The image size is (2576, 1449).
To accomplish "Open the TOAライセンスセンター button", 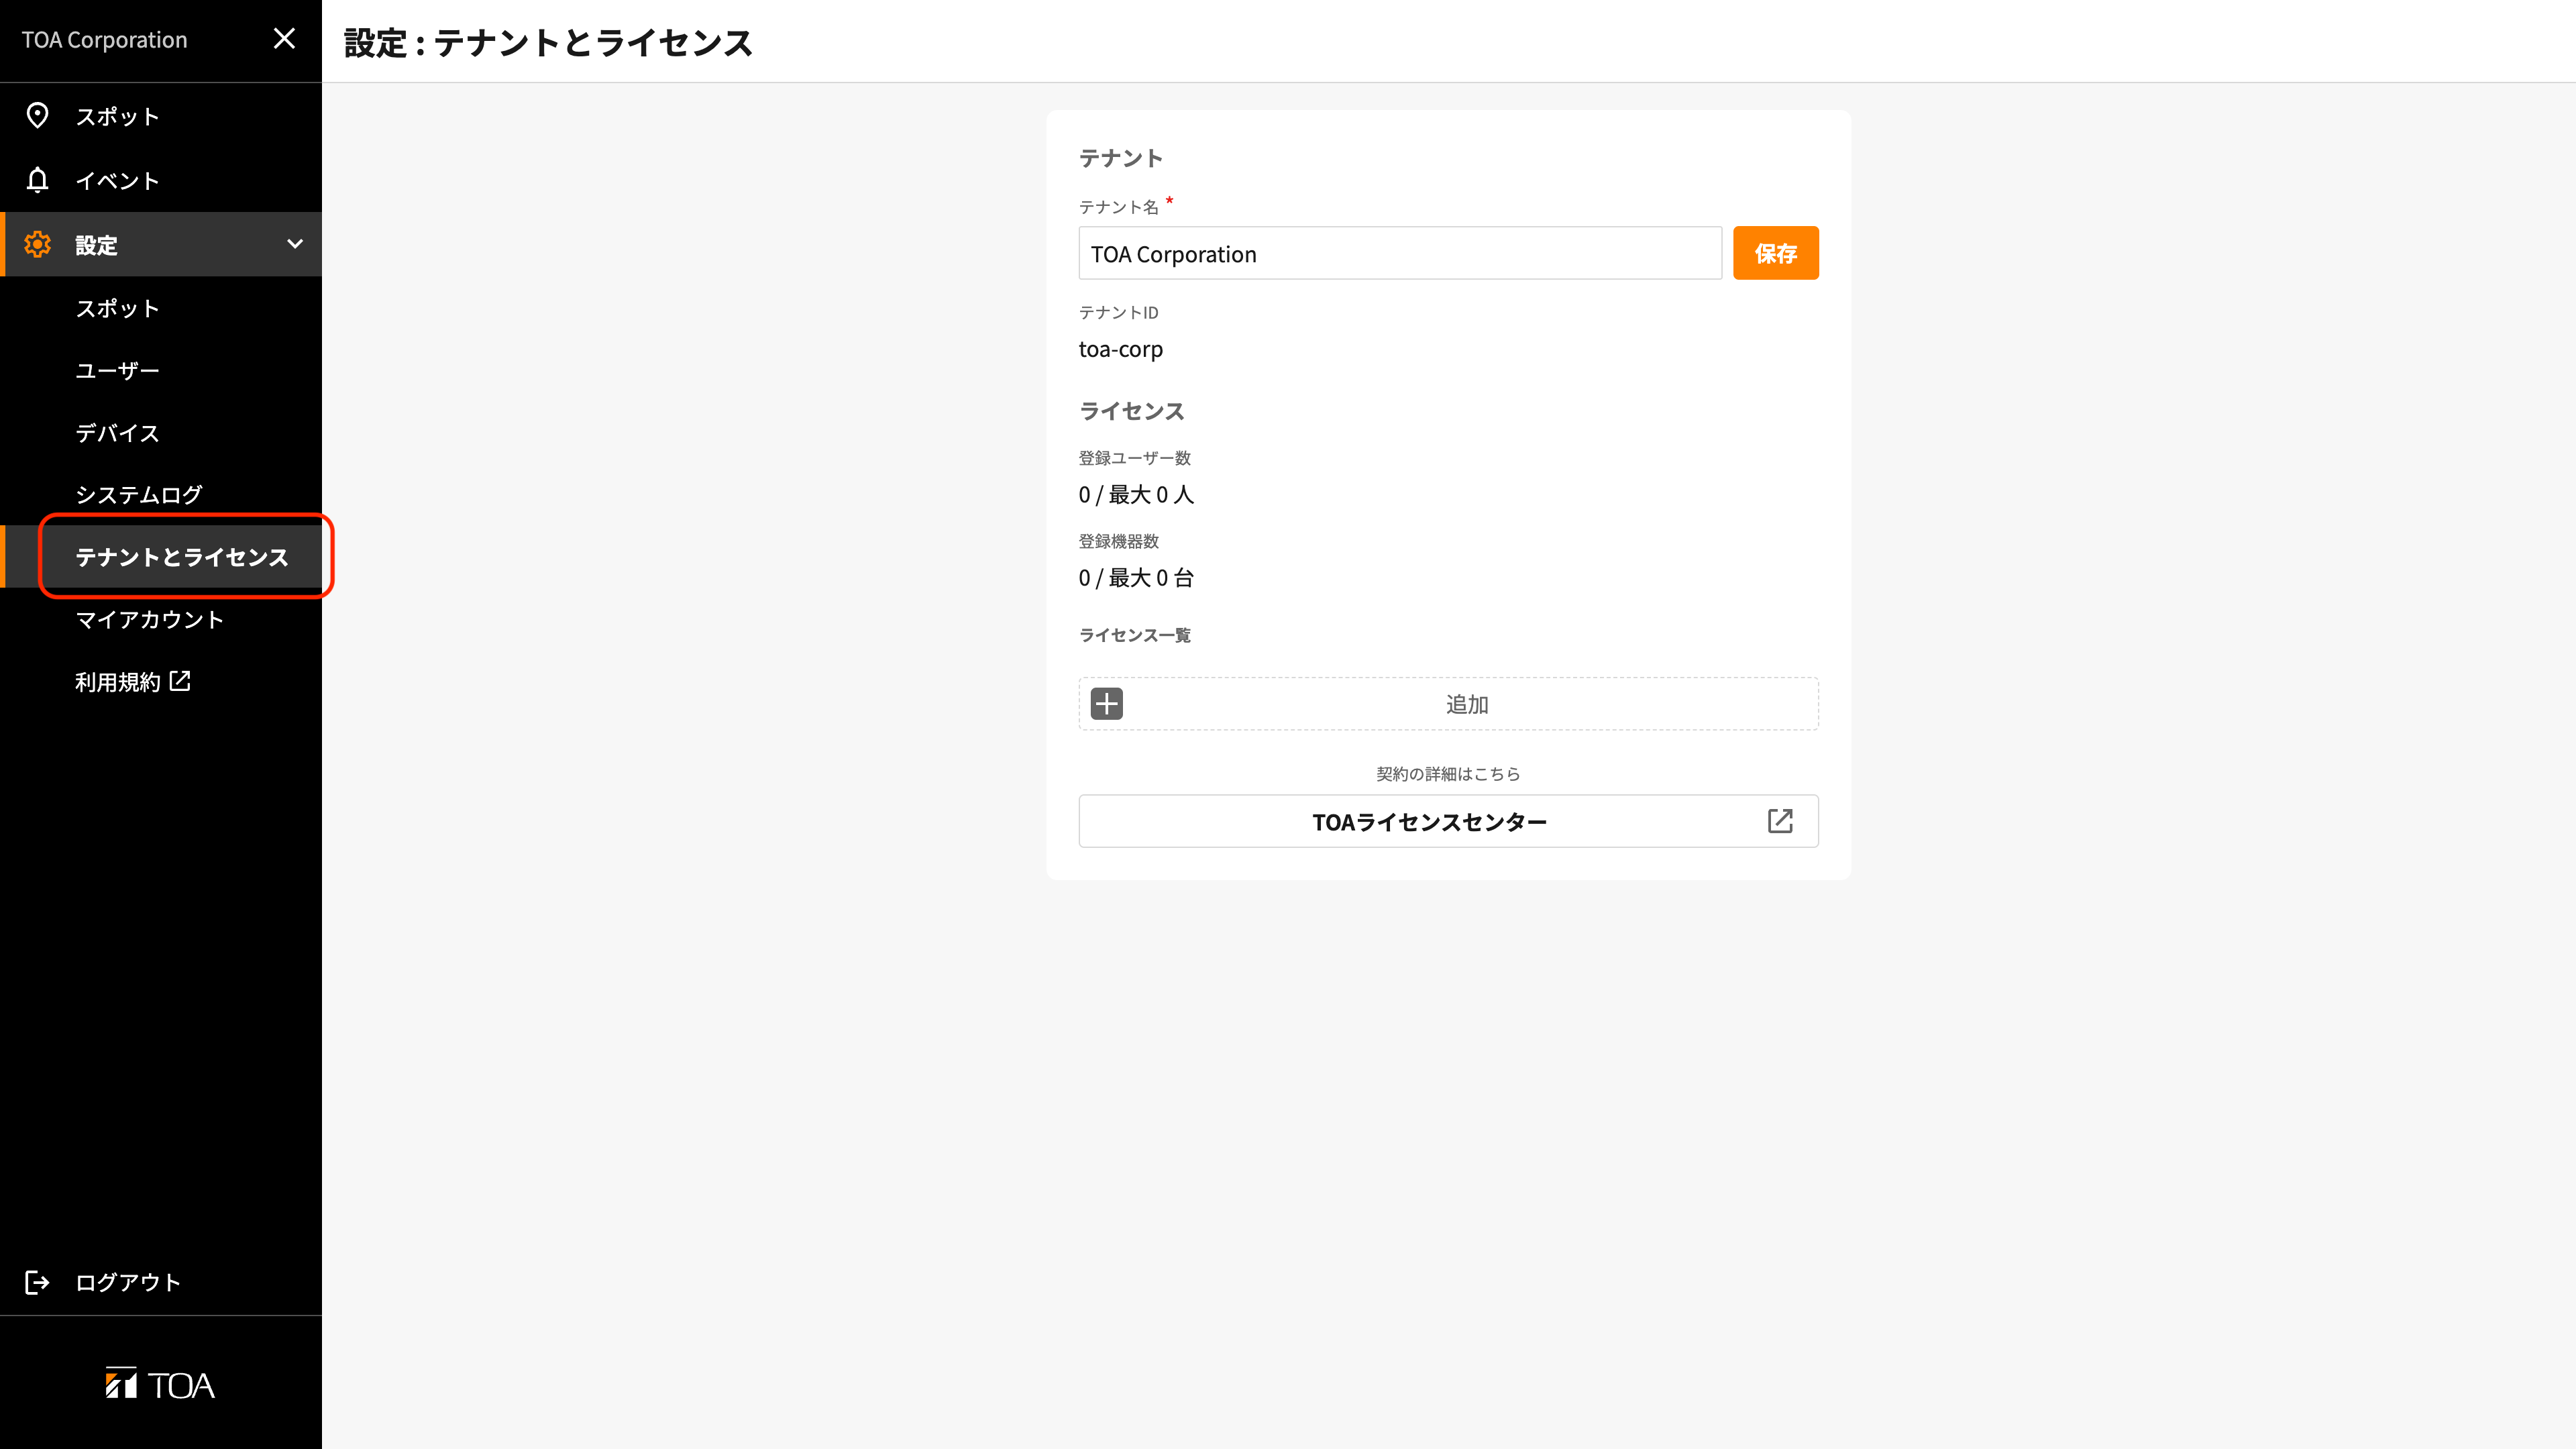I will (x=1448, y=821).
